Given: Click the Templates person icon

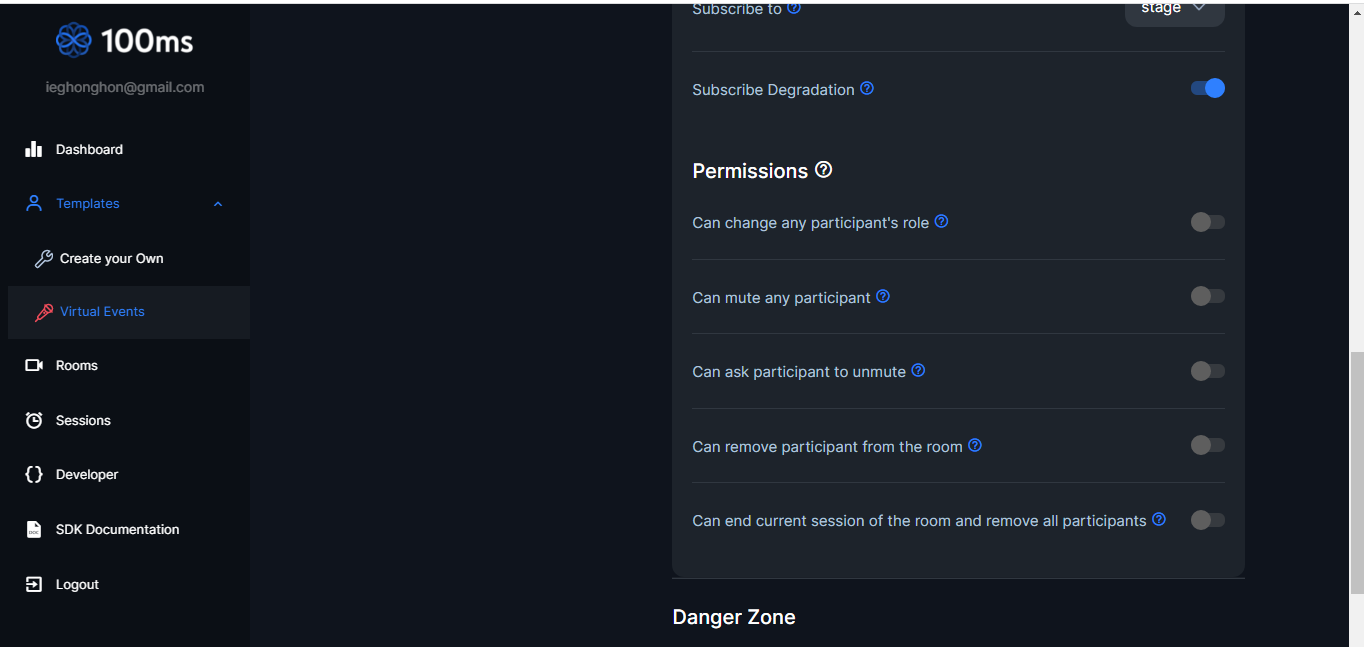Looking at the screenshot, I should point(33,203).
